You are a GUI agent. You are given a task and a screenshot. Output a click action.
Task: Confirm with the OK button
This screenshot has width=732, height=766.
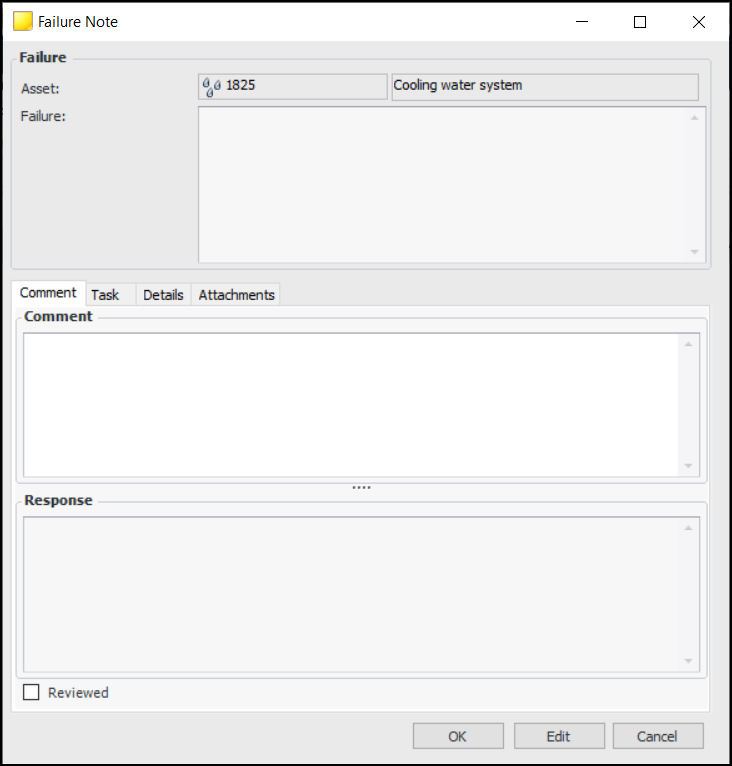(458, 736)
